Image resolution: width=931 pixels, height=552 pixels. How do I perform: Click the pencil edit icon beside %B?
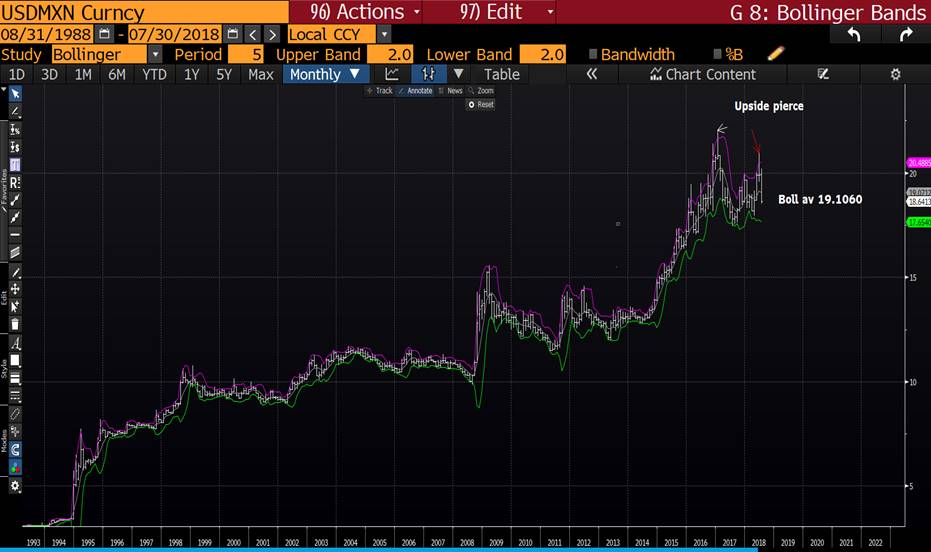tap(776, 54)
